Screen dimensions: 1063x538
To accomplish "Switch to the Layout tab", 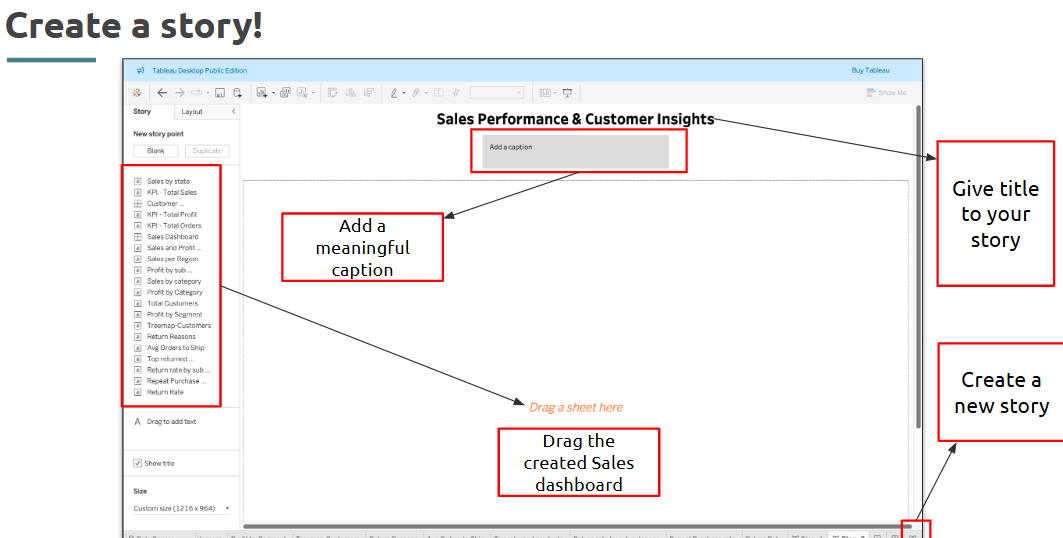I will coord(192,111).
